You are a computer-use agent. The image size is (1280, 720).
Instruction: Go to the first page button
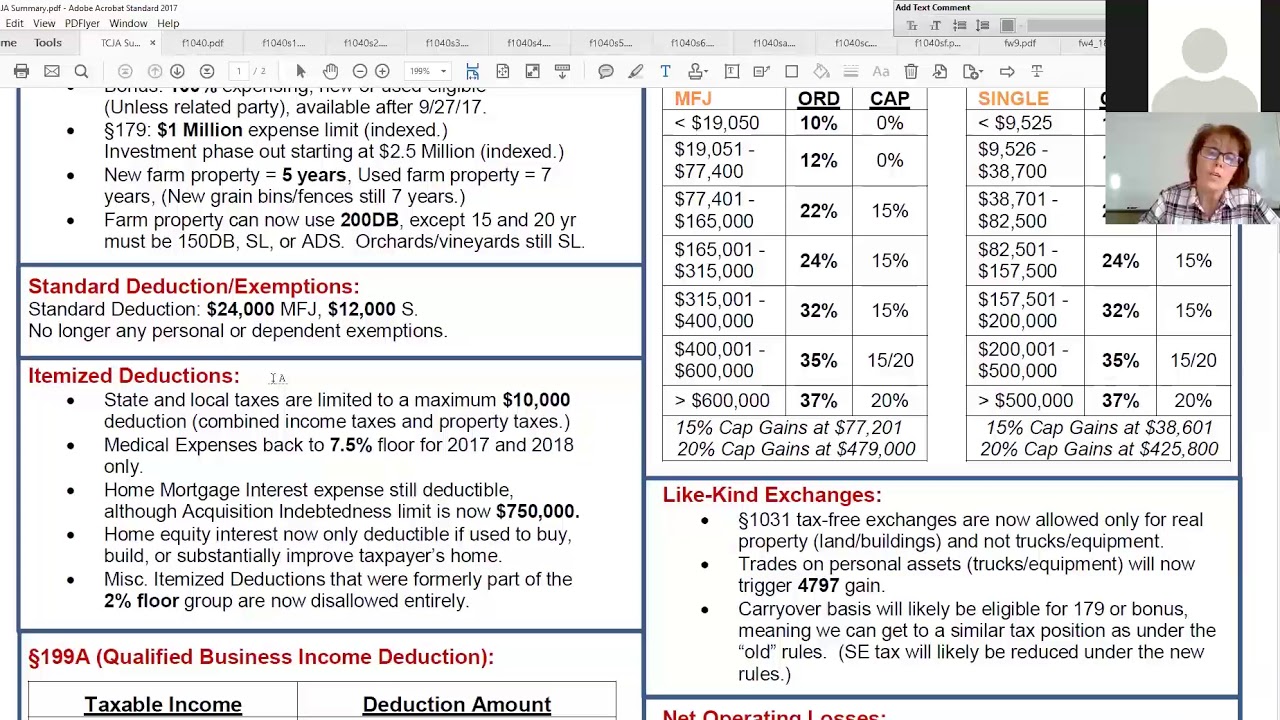coord(125,71)
